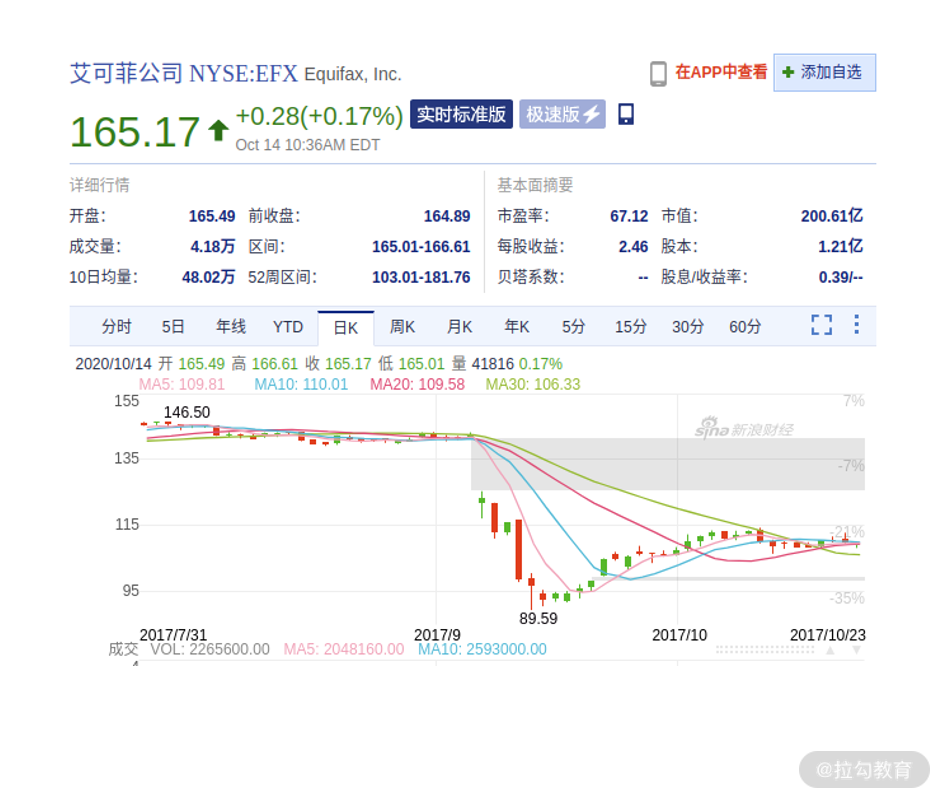944x800 pixels.
Task: Click the 股息/收益率 value 0.39/--
Action: click(840, 278)
